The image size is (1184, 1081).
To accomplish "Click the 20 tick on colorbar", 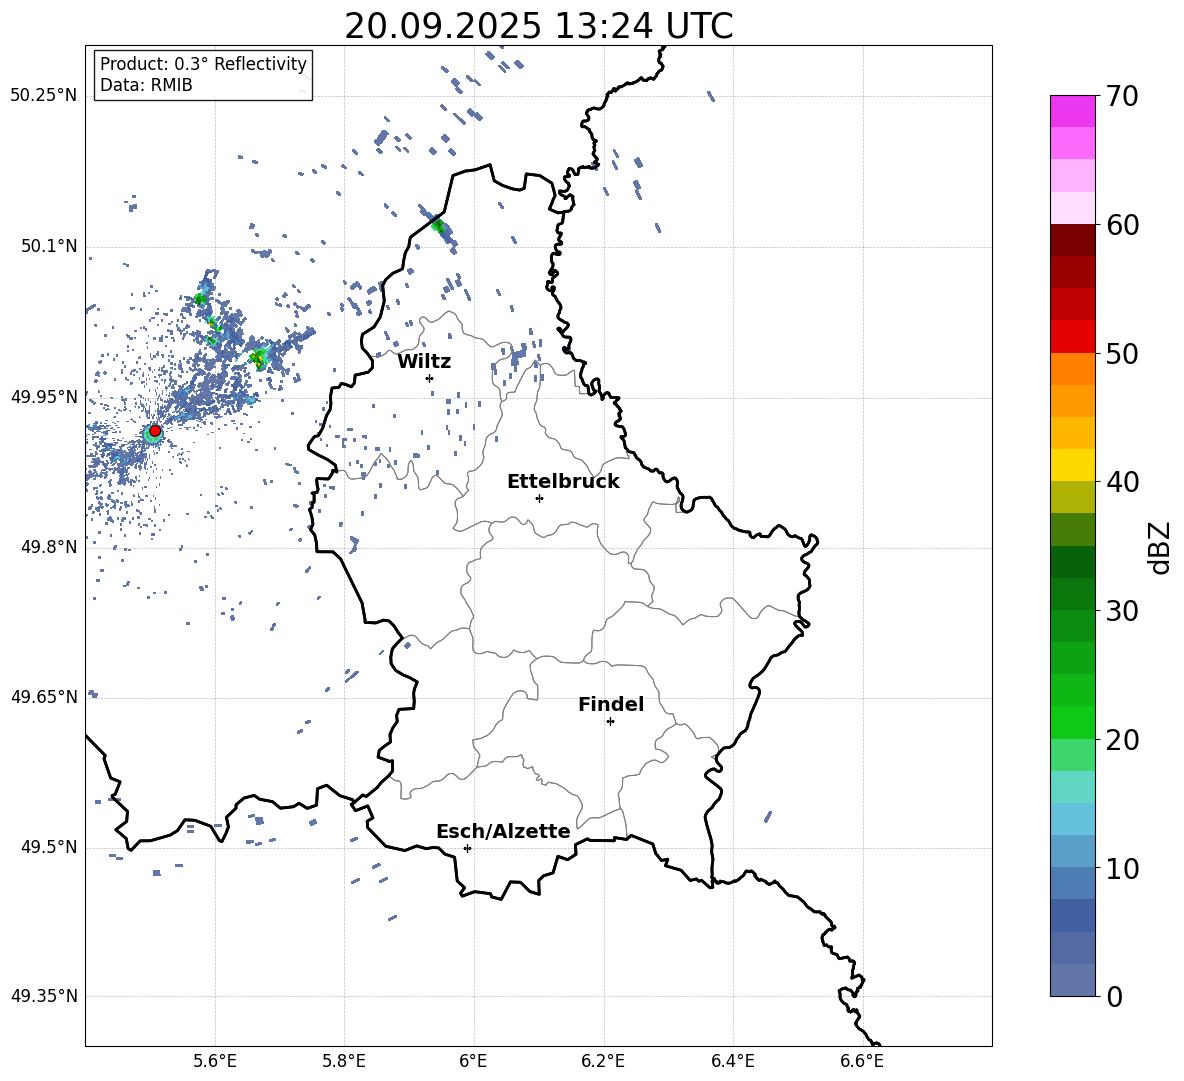I will (x=1122, y=740).
